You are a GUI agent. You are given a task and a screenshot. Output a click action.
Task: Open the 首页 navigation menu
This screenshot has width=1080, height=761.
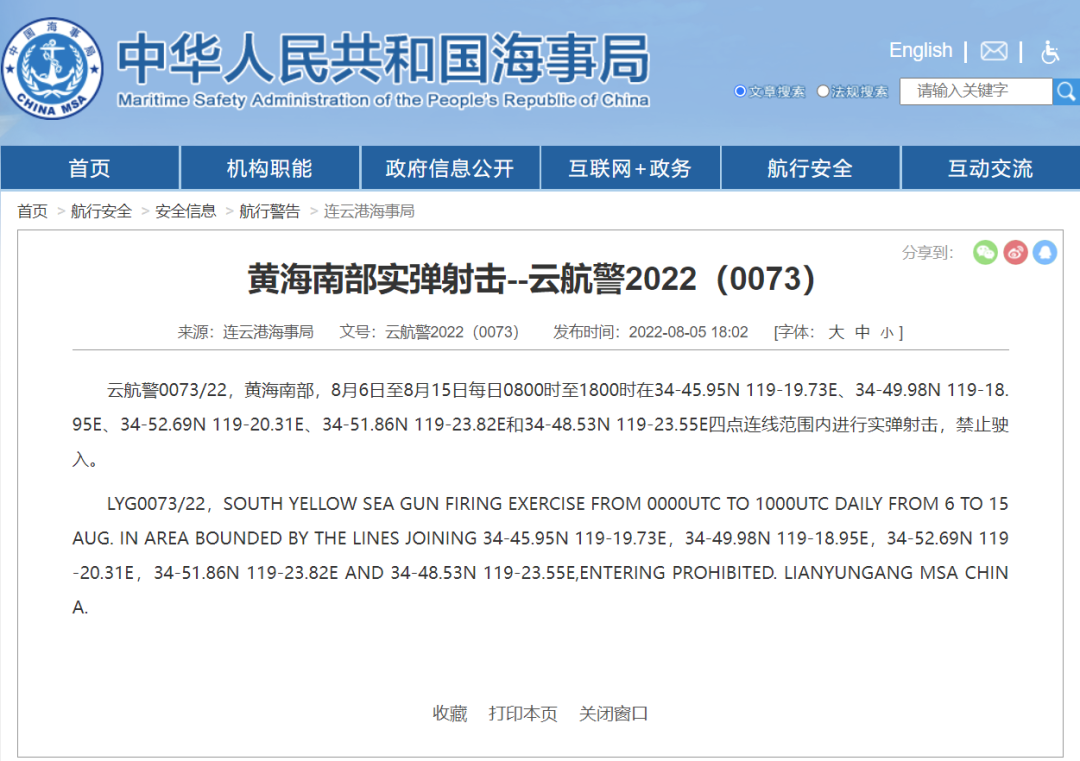[x=89, y=167]
